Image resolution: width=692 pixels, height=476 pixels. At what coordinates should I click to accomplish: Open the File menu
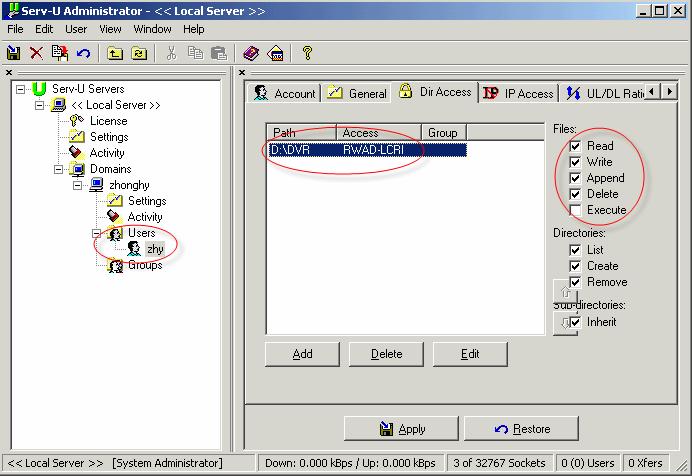click(15, 29)
